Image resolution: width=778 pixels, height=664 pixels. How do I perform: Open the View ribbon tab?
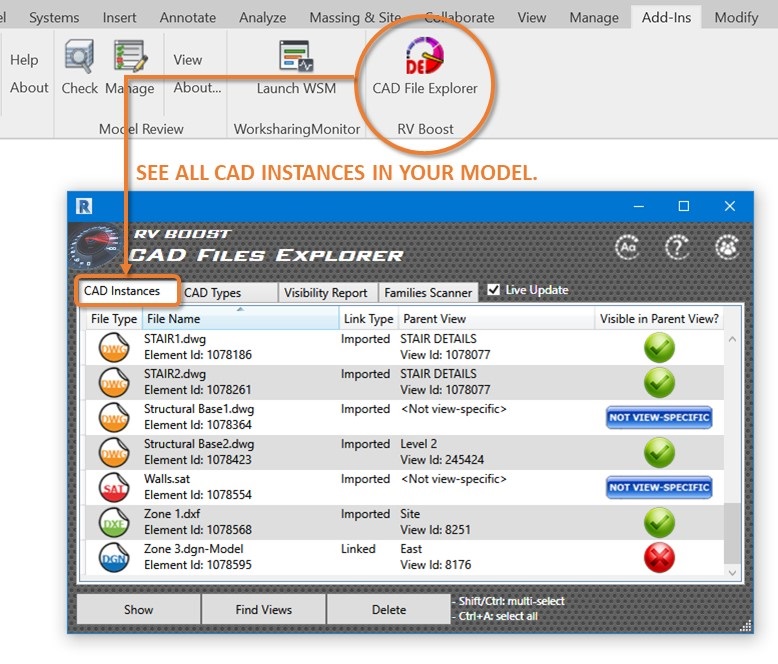pyautogui.click(x=531, y=17)
